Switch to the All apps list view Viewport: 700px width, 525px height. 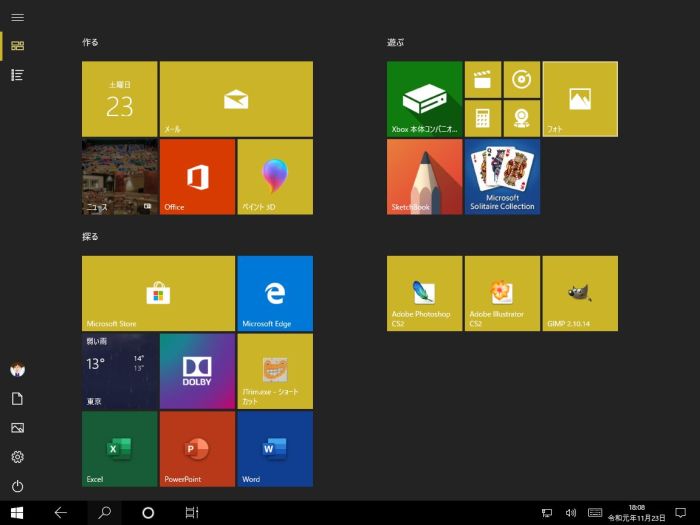click(x=17, y=75)
